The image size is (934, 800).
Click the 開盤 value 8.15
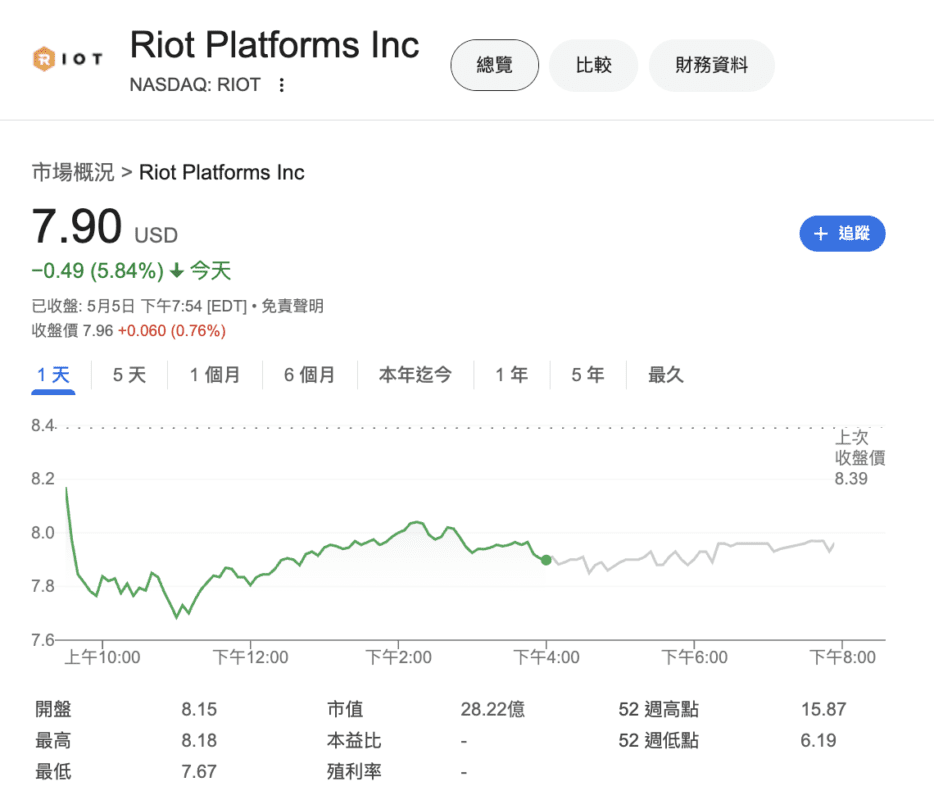click(199, 709)
